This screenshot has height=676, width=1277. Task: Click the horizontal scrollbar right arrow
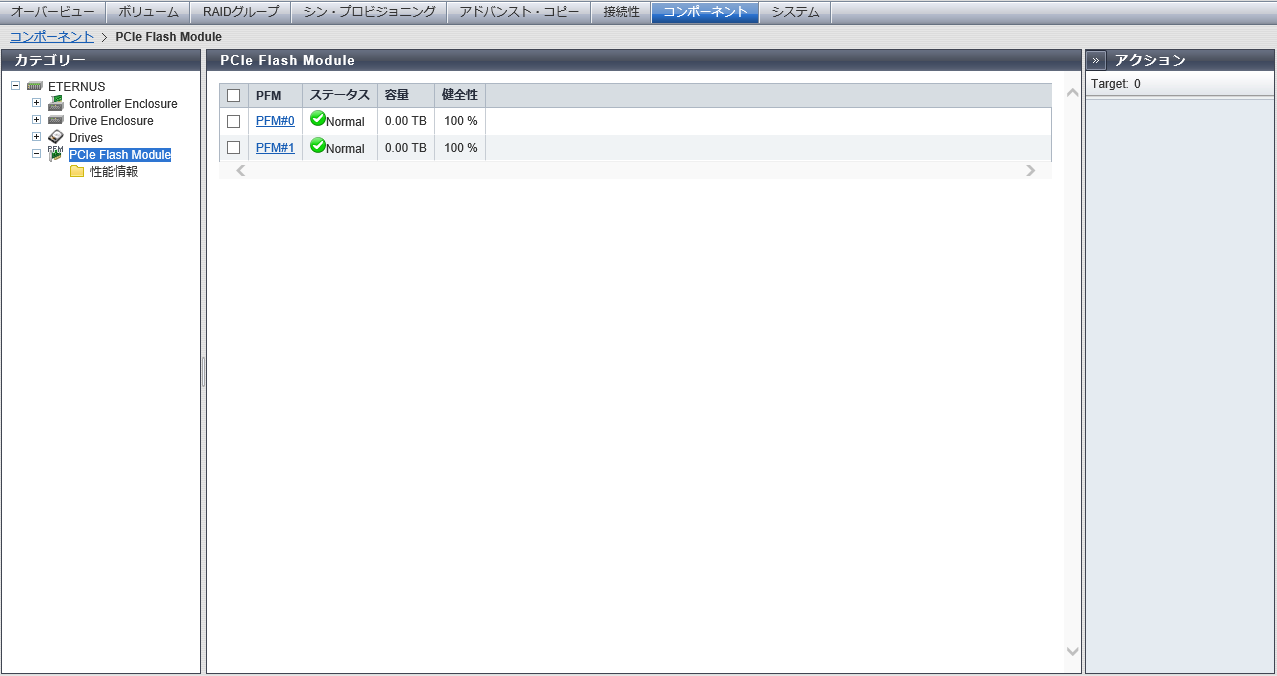pyautogui.click(x=1030, y=171)
